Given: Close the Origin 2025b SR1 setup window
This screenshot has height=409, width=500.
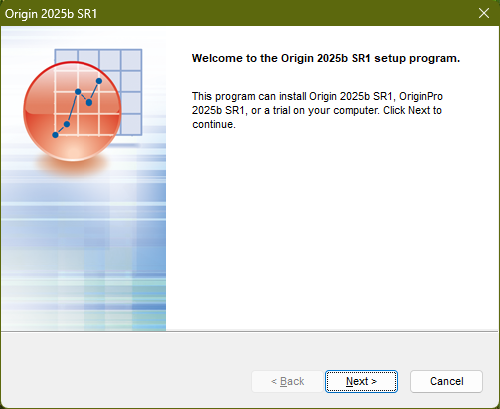Looking at the screenshot, I should coord(484,13).
